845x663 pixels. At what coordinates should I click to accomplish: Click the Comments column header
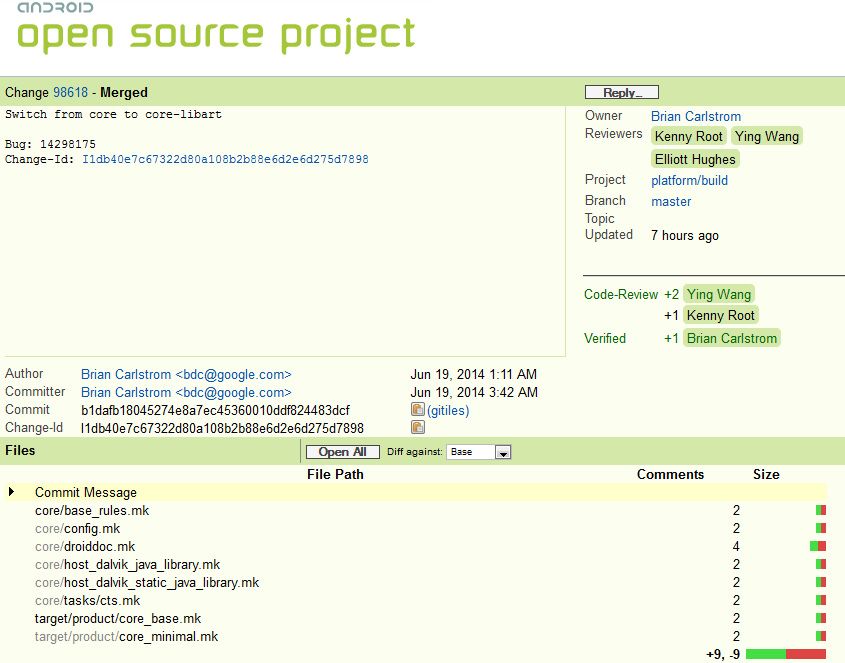[670, 474]
